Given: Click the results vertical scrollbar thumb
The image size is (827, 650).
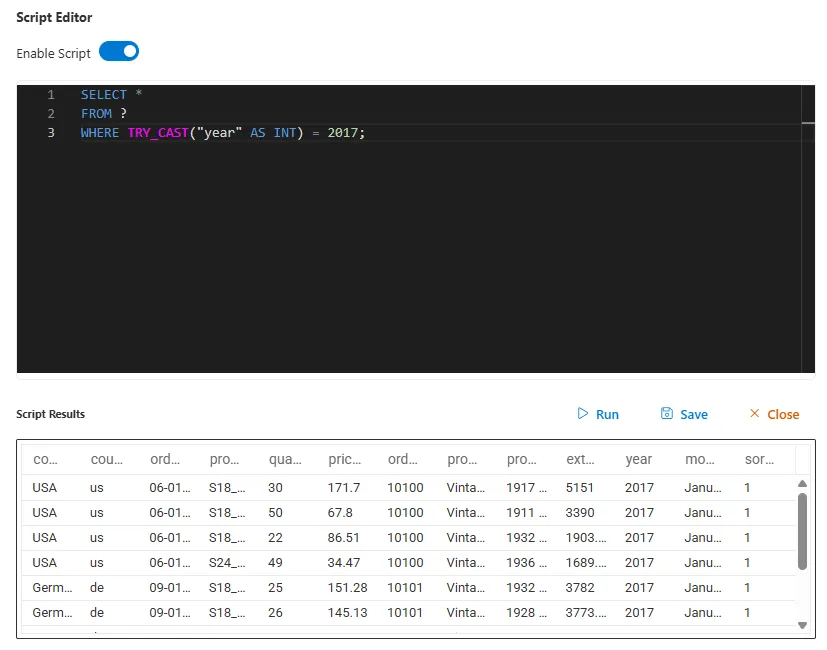Looking at the screenshot, I should 802,530.
